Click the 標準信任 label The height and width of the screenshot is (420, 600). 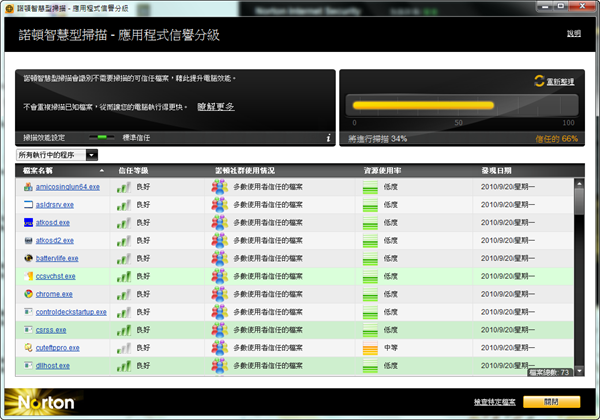click(x=136, y=138)
